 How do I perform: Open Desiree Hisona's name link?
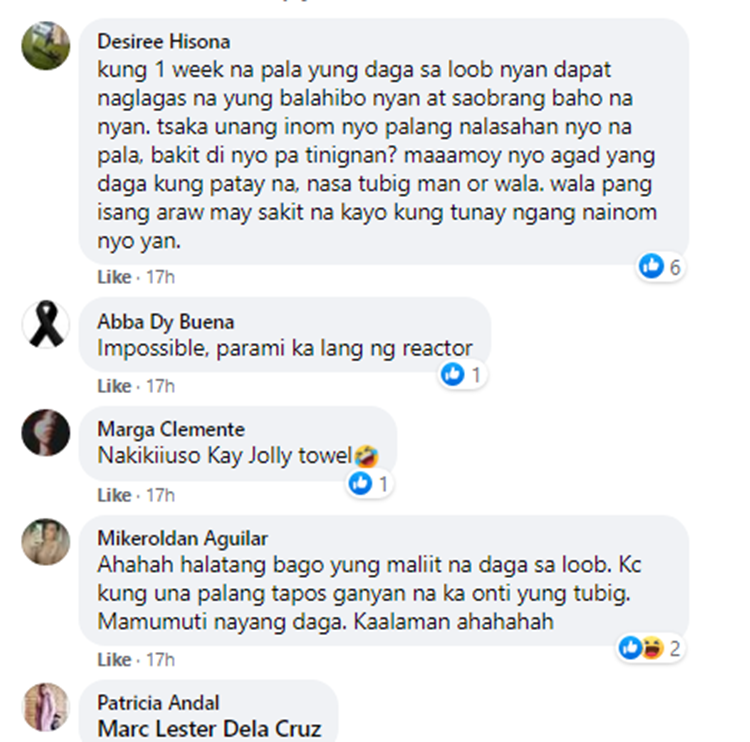click(164, 42)
